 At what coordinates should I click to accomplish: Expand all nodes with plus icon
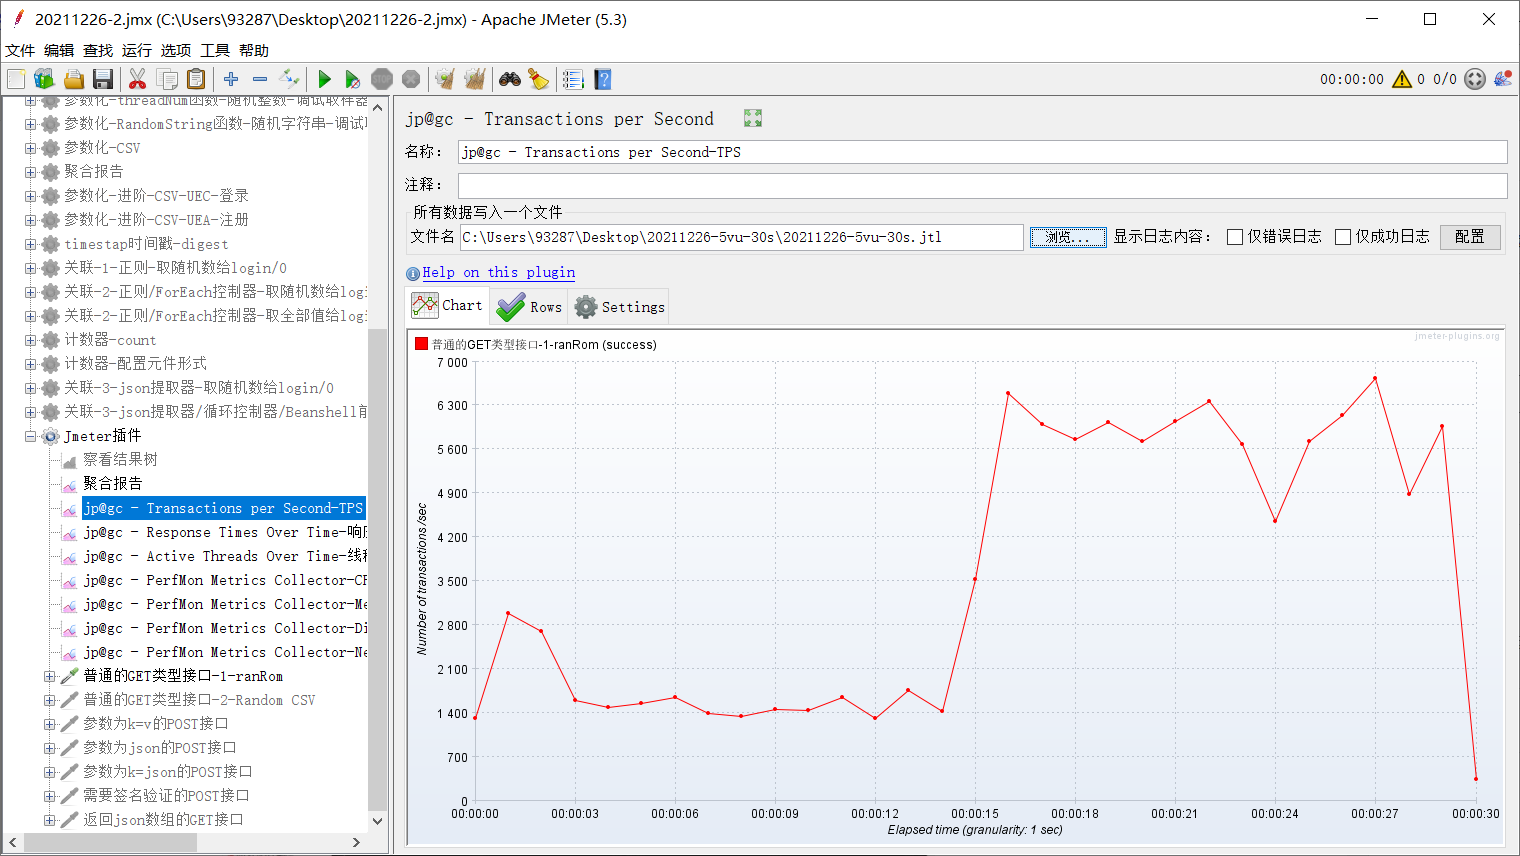click(231, 79)
